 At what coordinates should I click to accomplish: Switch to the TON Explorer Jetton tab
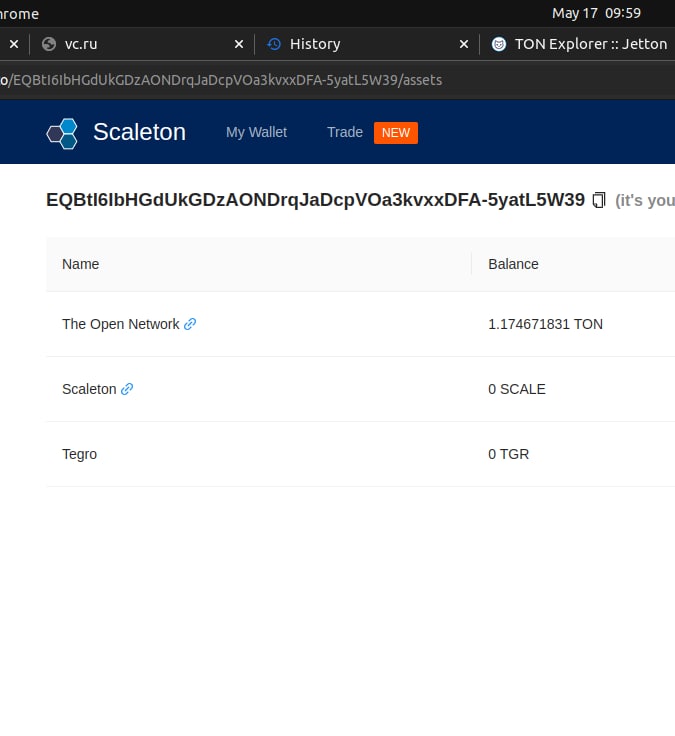[x=578, y=44]
